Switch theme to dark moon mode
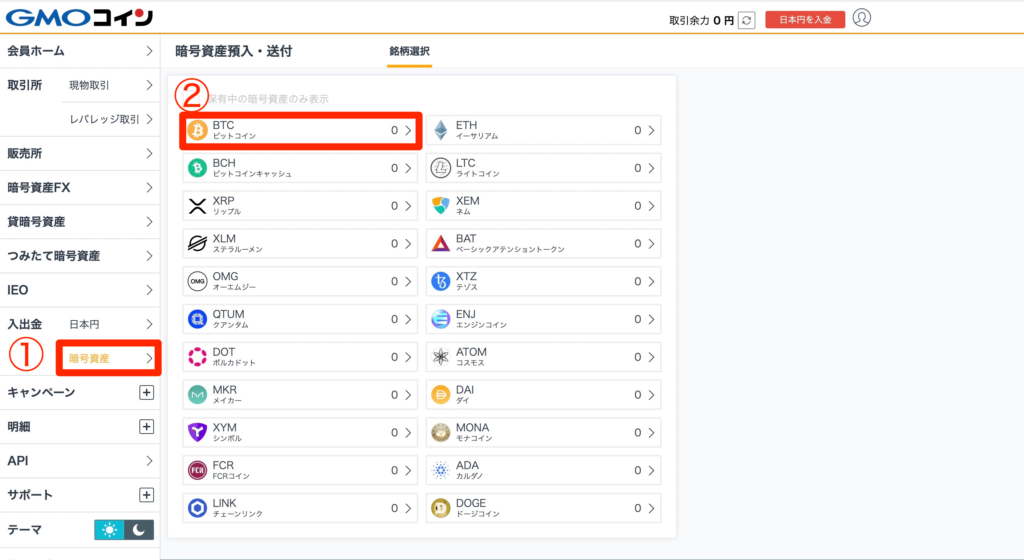1024x560 pixels. tap(140, 530)
